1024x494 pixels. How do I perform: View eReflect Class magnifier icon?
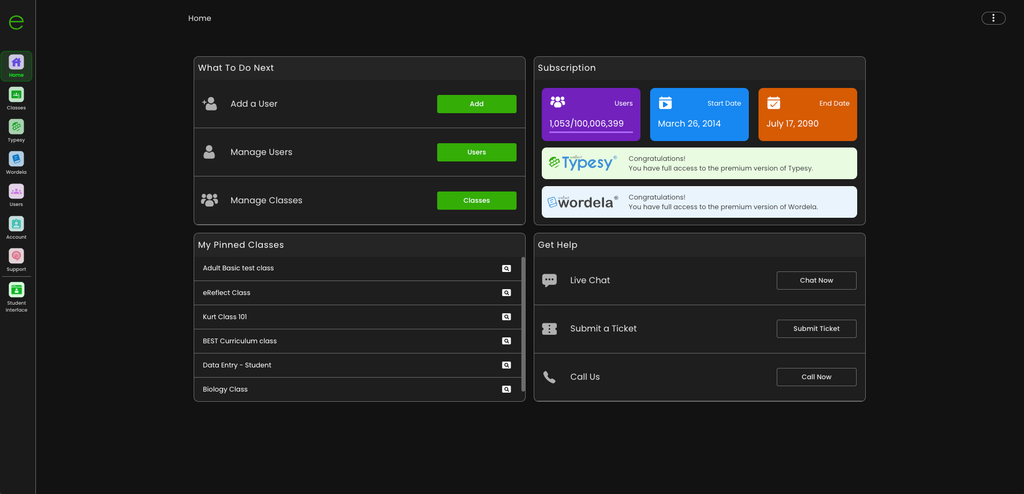pos(506,293)
